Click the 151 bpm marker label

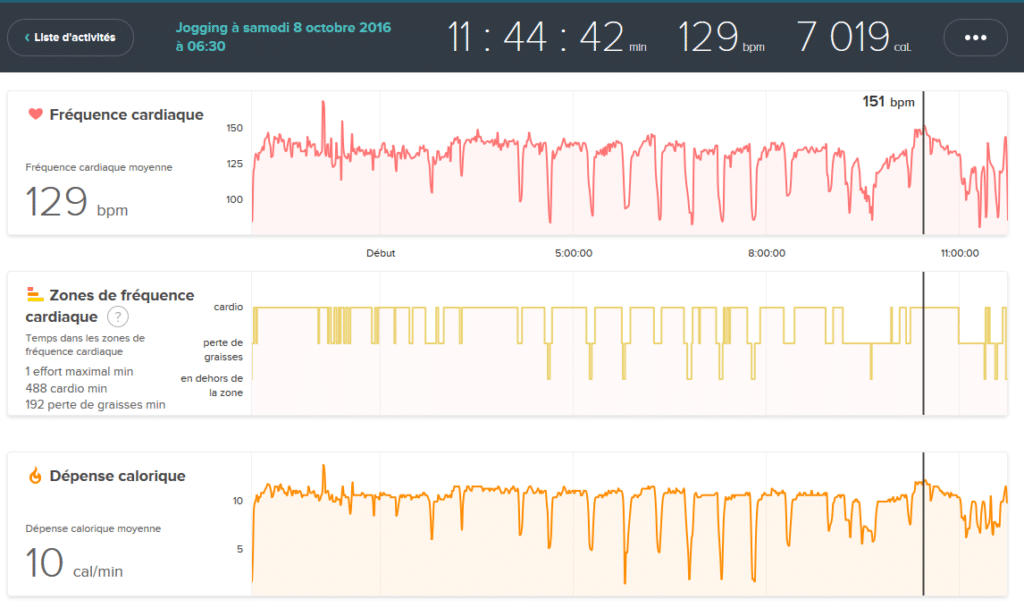(888, 102)
